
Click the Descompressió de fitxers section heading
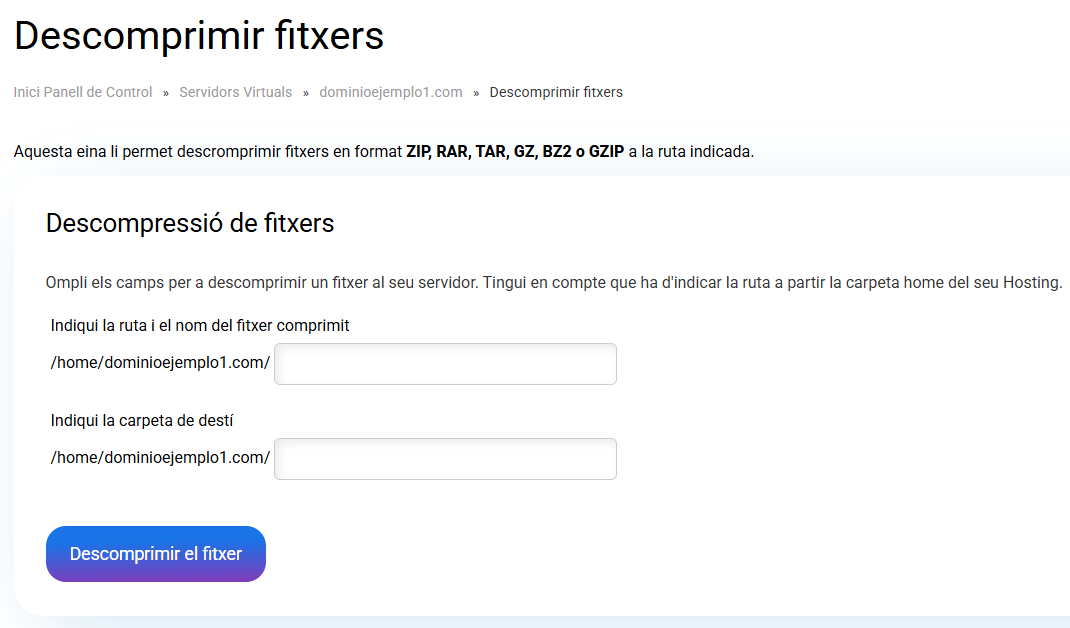click(x=190, y=223)
